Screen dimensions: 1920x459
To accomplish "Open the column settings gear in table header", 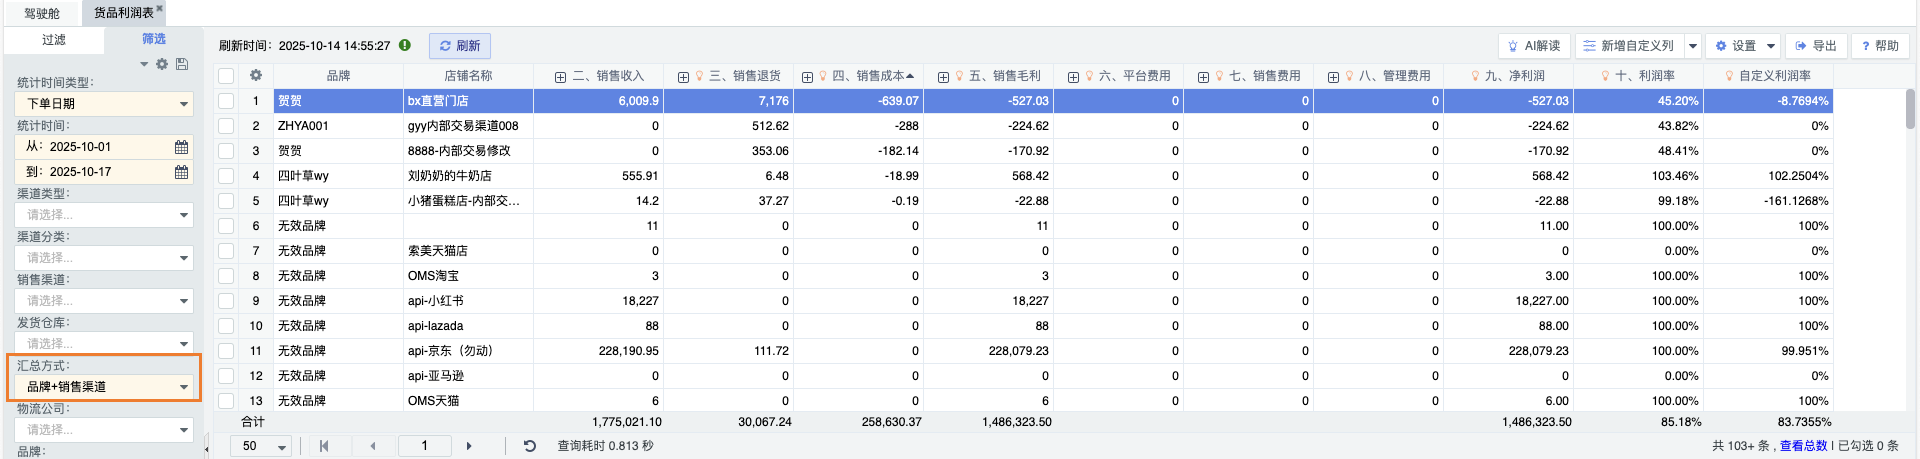I will pyautogui.click(x=256, y=76).
